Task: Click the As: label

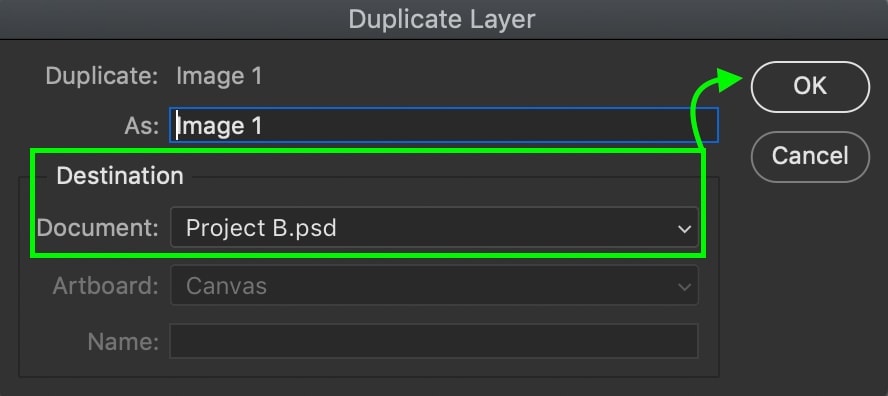Action: click(x=142, y=126)
